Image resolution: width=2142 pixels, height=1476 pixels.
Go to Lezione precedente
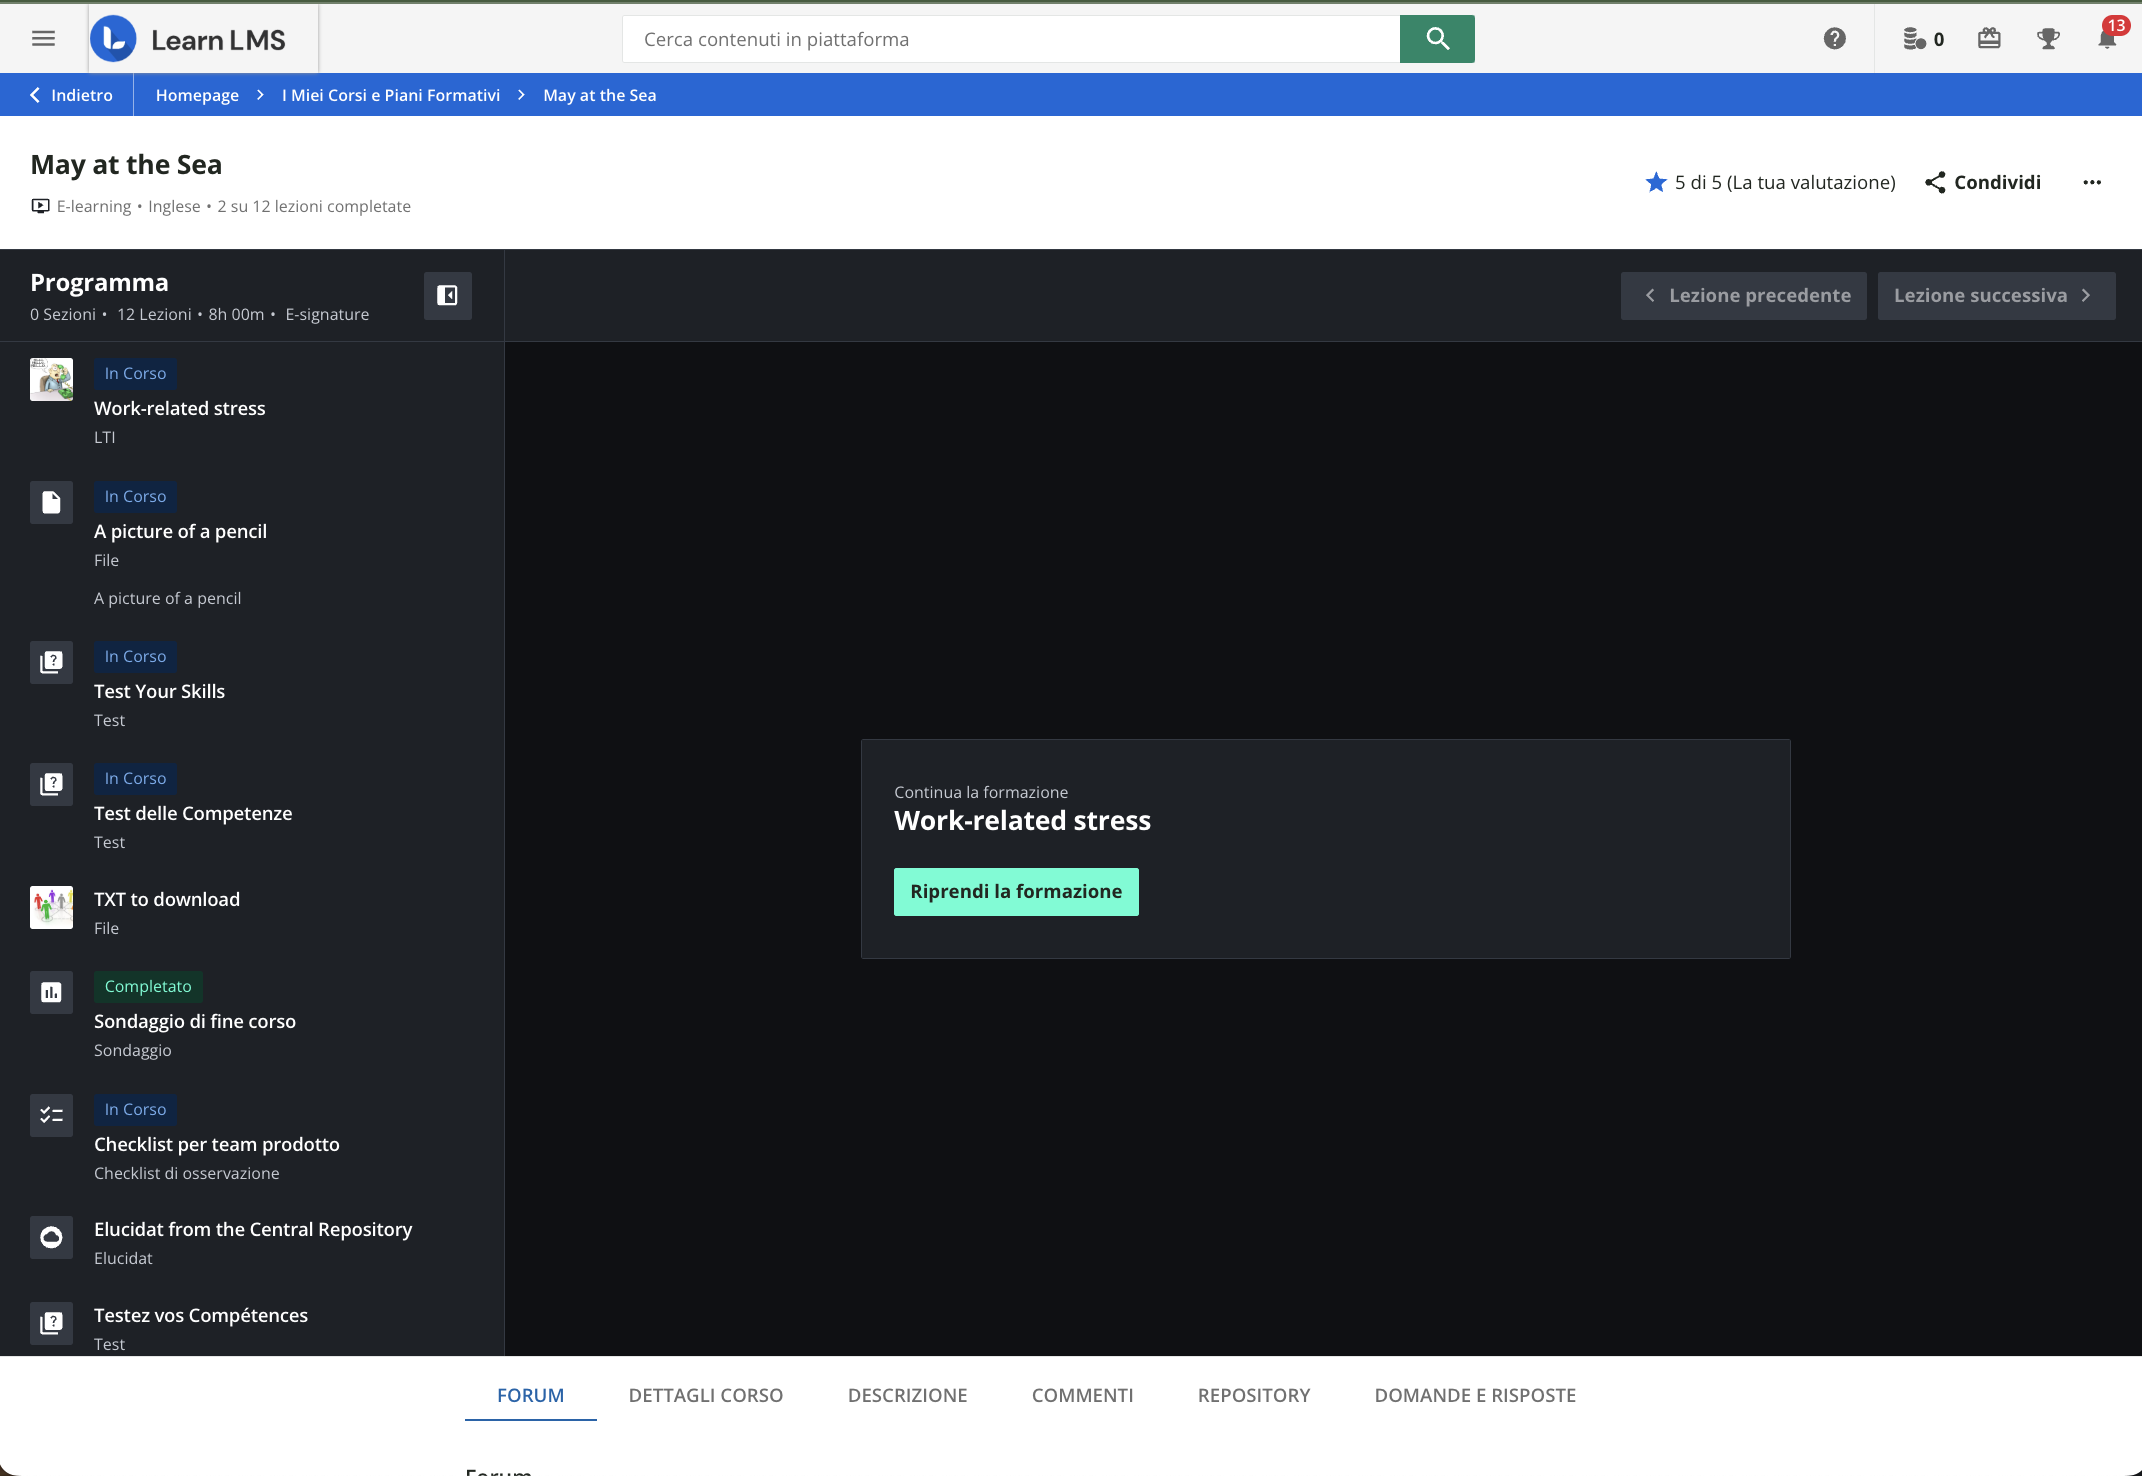coord(1743,296)
